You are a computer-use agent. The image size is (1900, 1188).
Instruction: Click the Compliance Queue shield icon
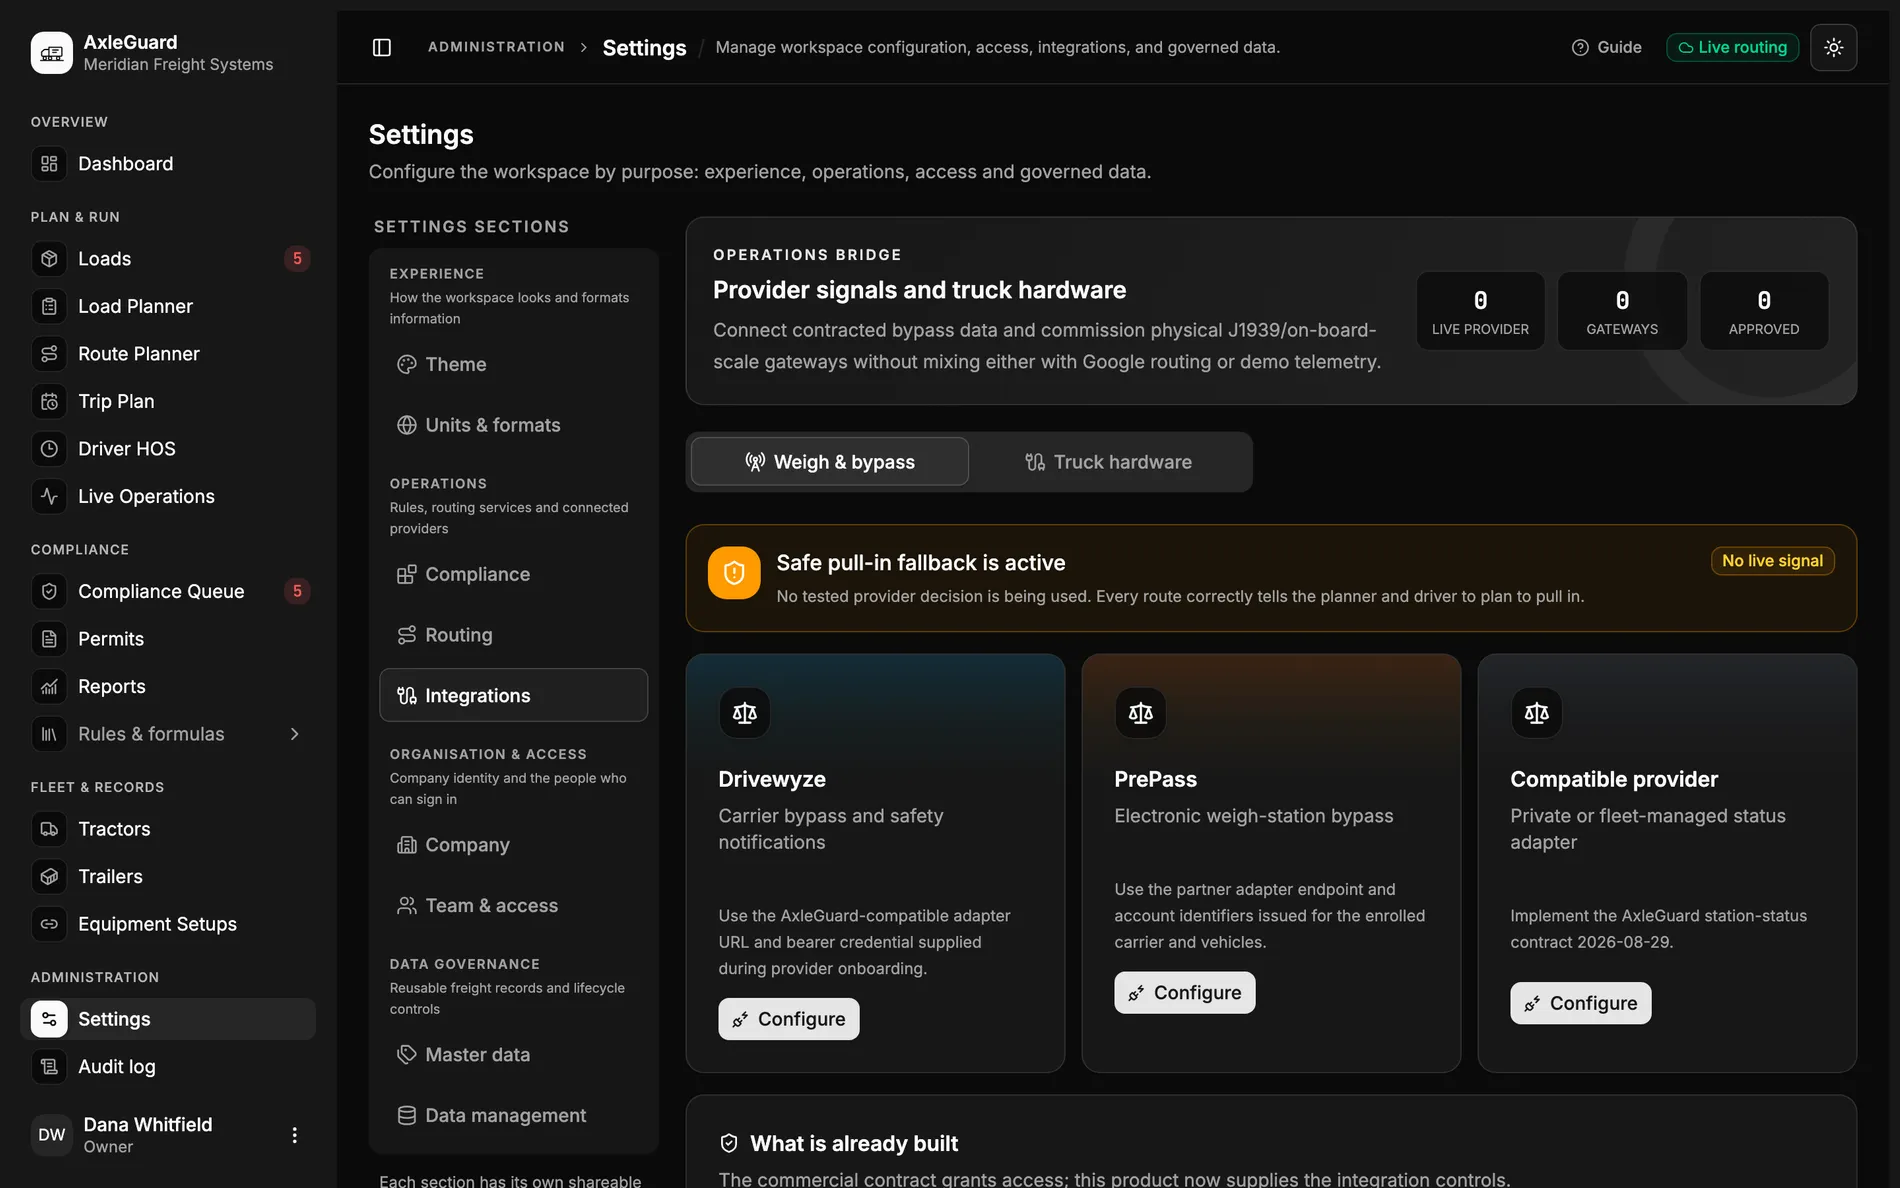49,591
